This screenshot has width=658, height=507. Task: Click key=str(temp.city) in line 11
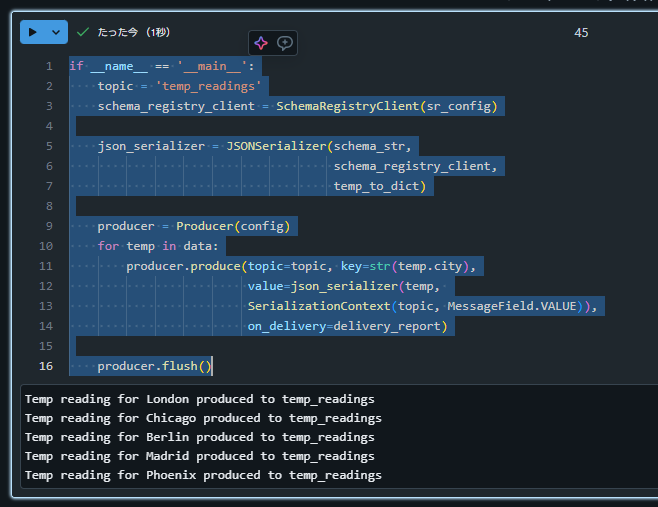(x=405, y=266)
